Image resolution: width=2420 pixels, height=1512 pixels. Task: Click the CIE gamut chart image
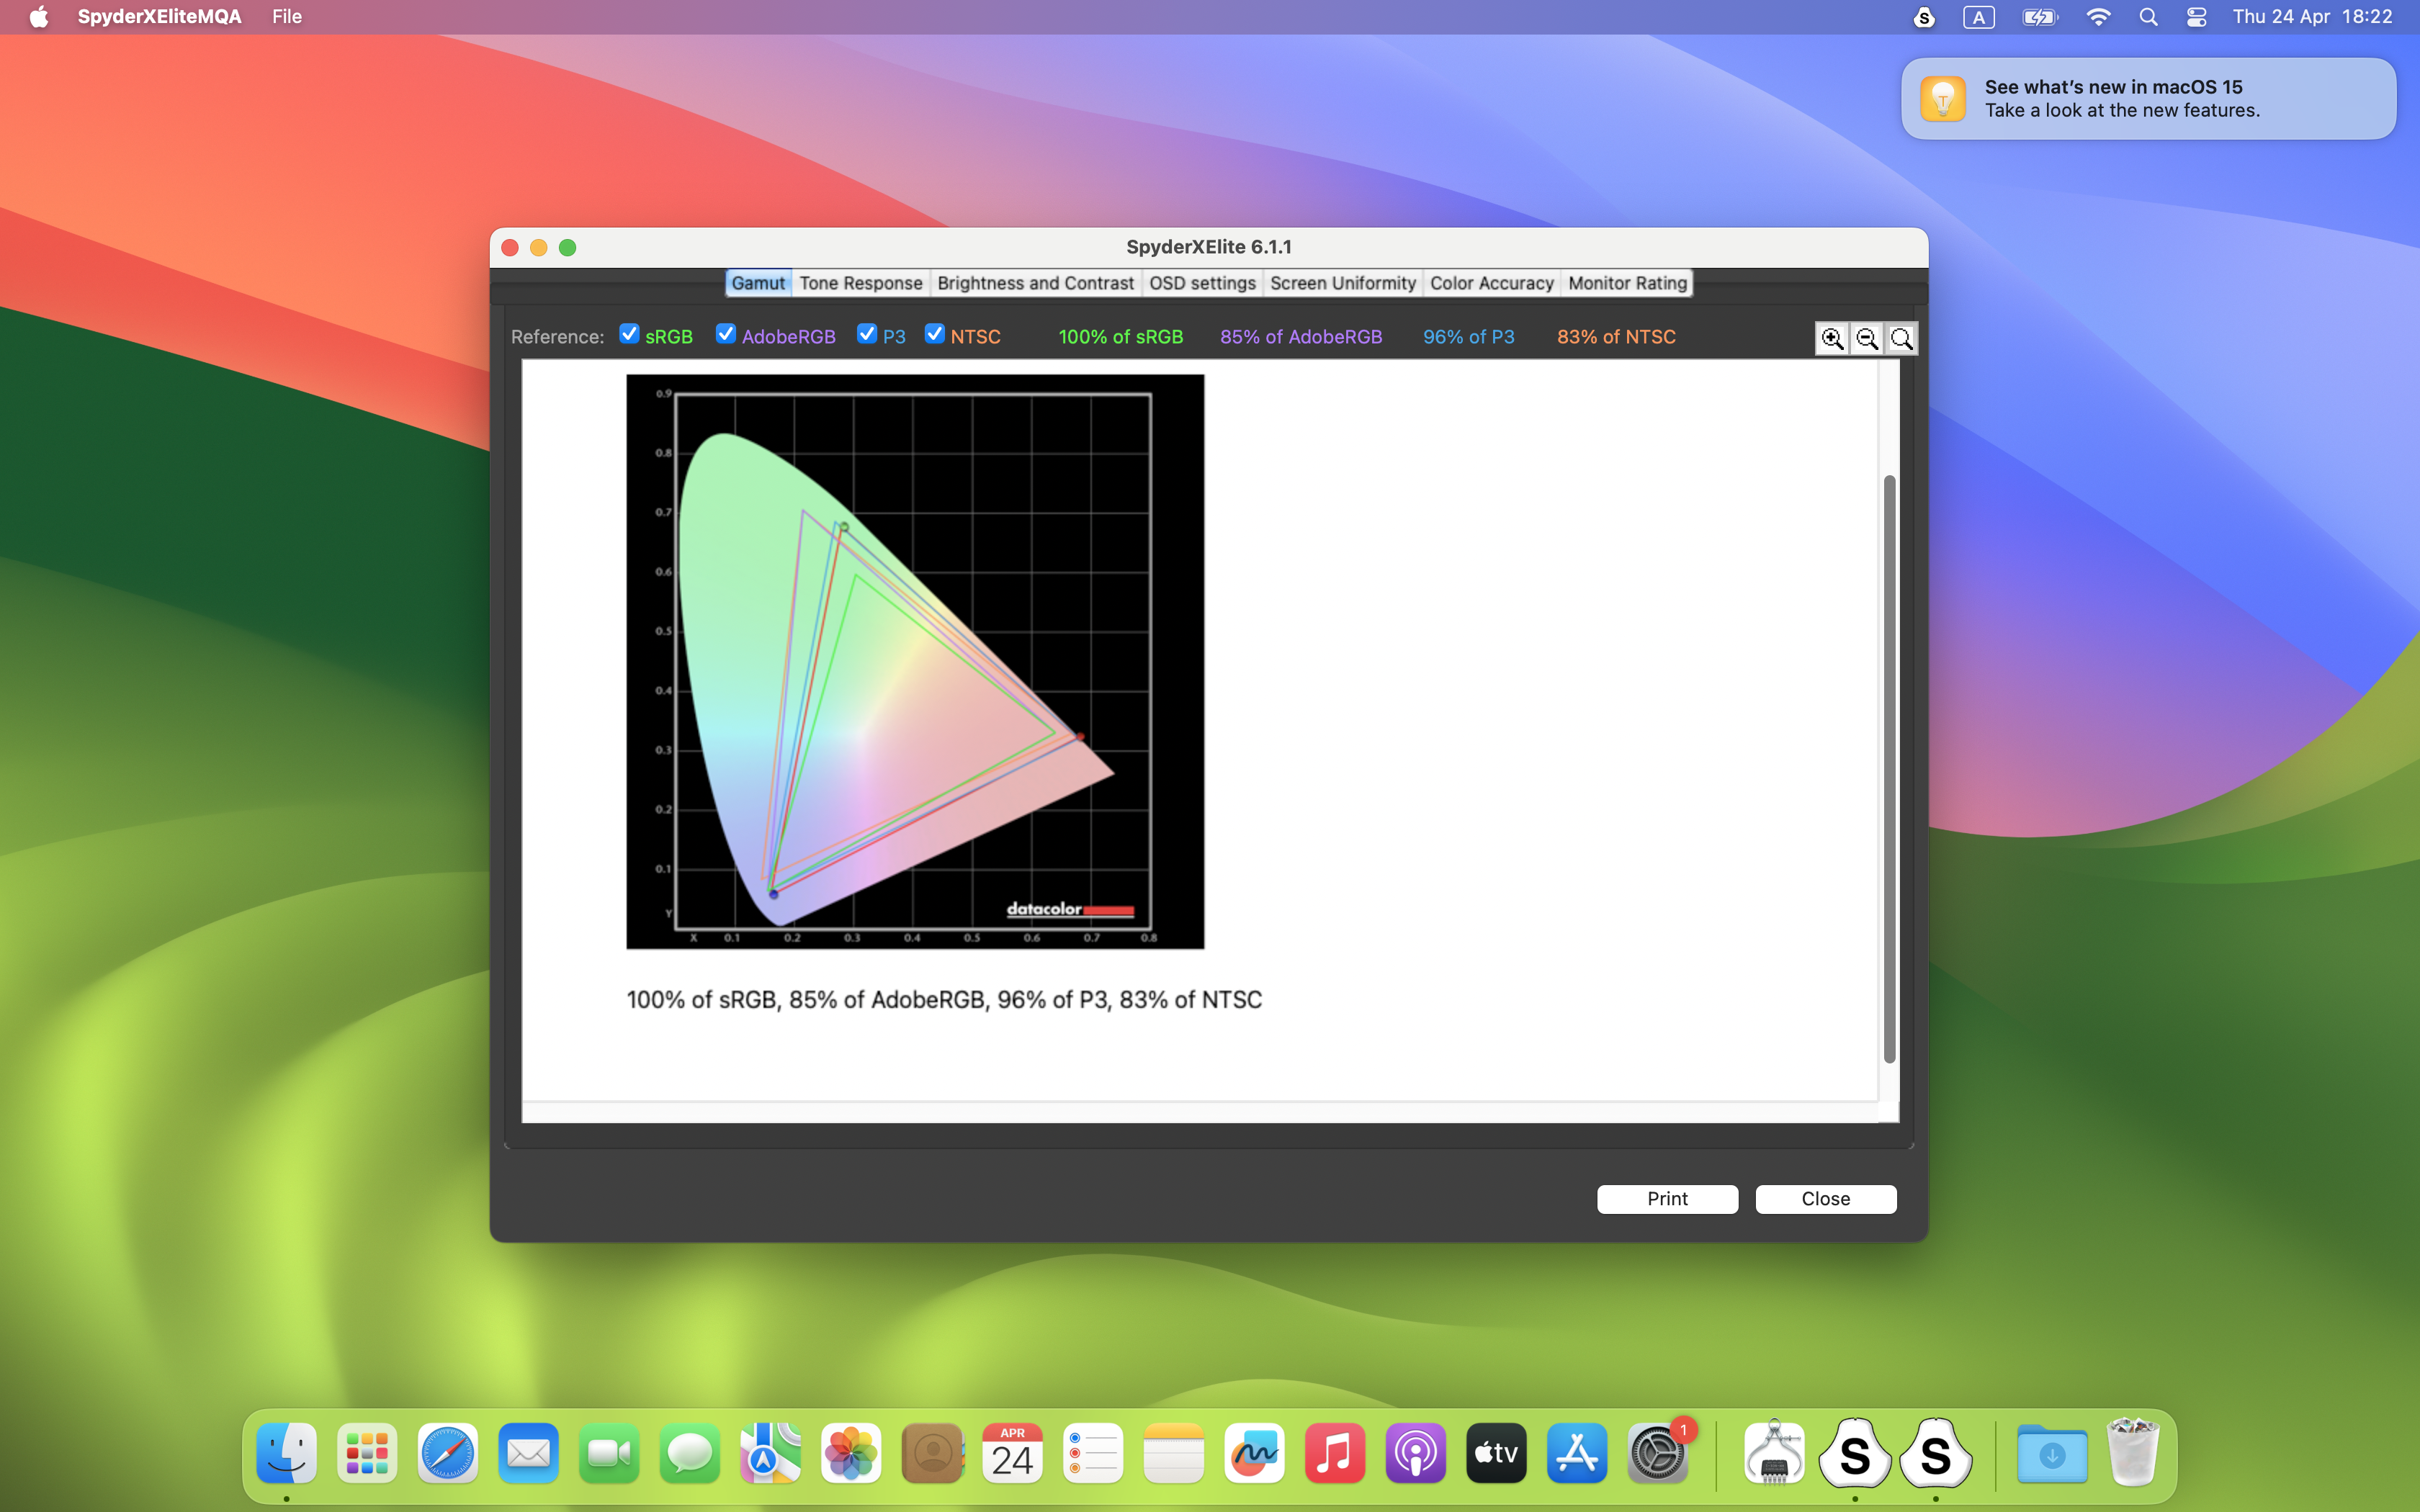915,661
